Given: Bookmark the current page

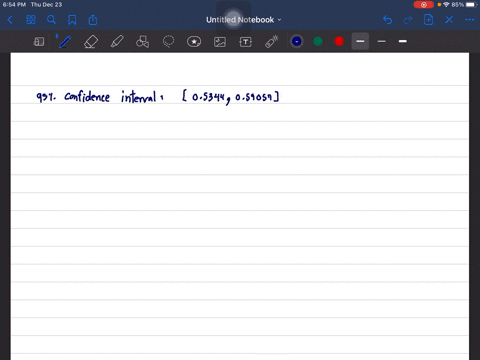Looking at the screenshot, I should click(72, 20).
